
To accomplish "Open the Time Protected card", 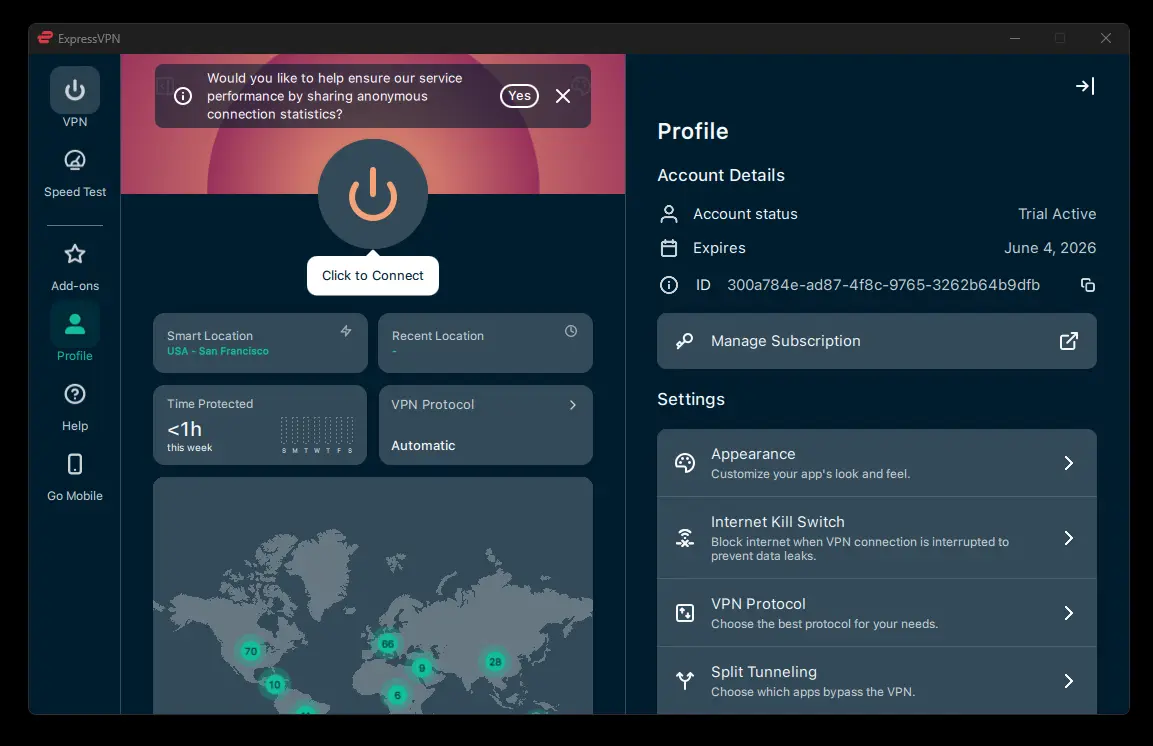I will 260,425.
